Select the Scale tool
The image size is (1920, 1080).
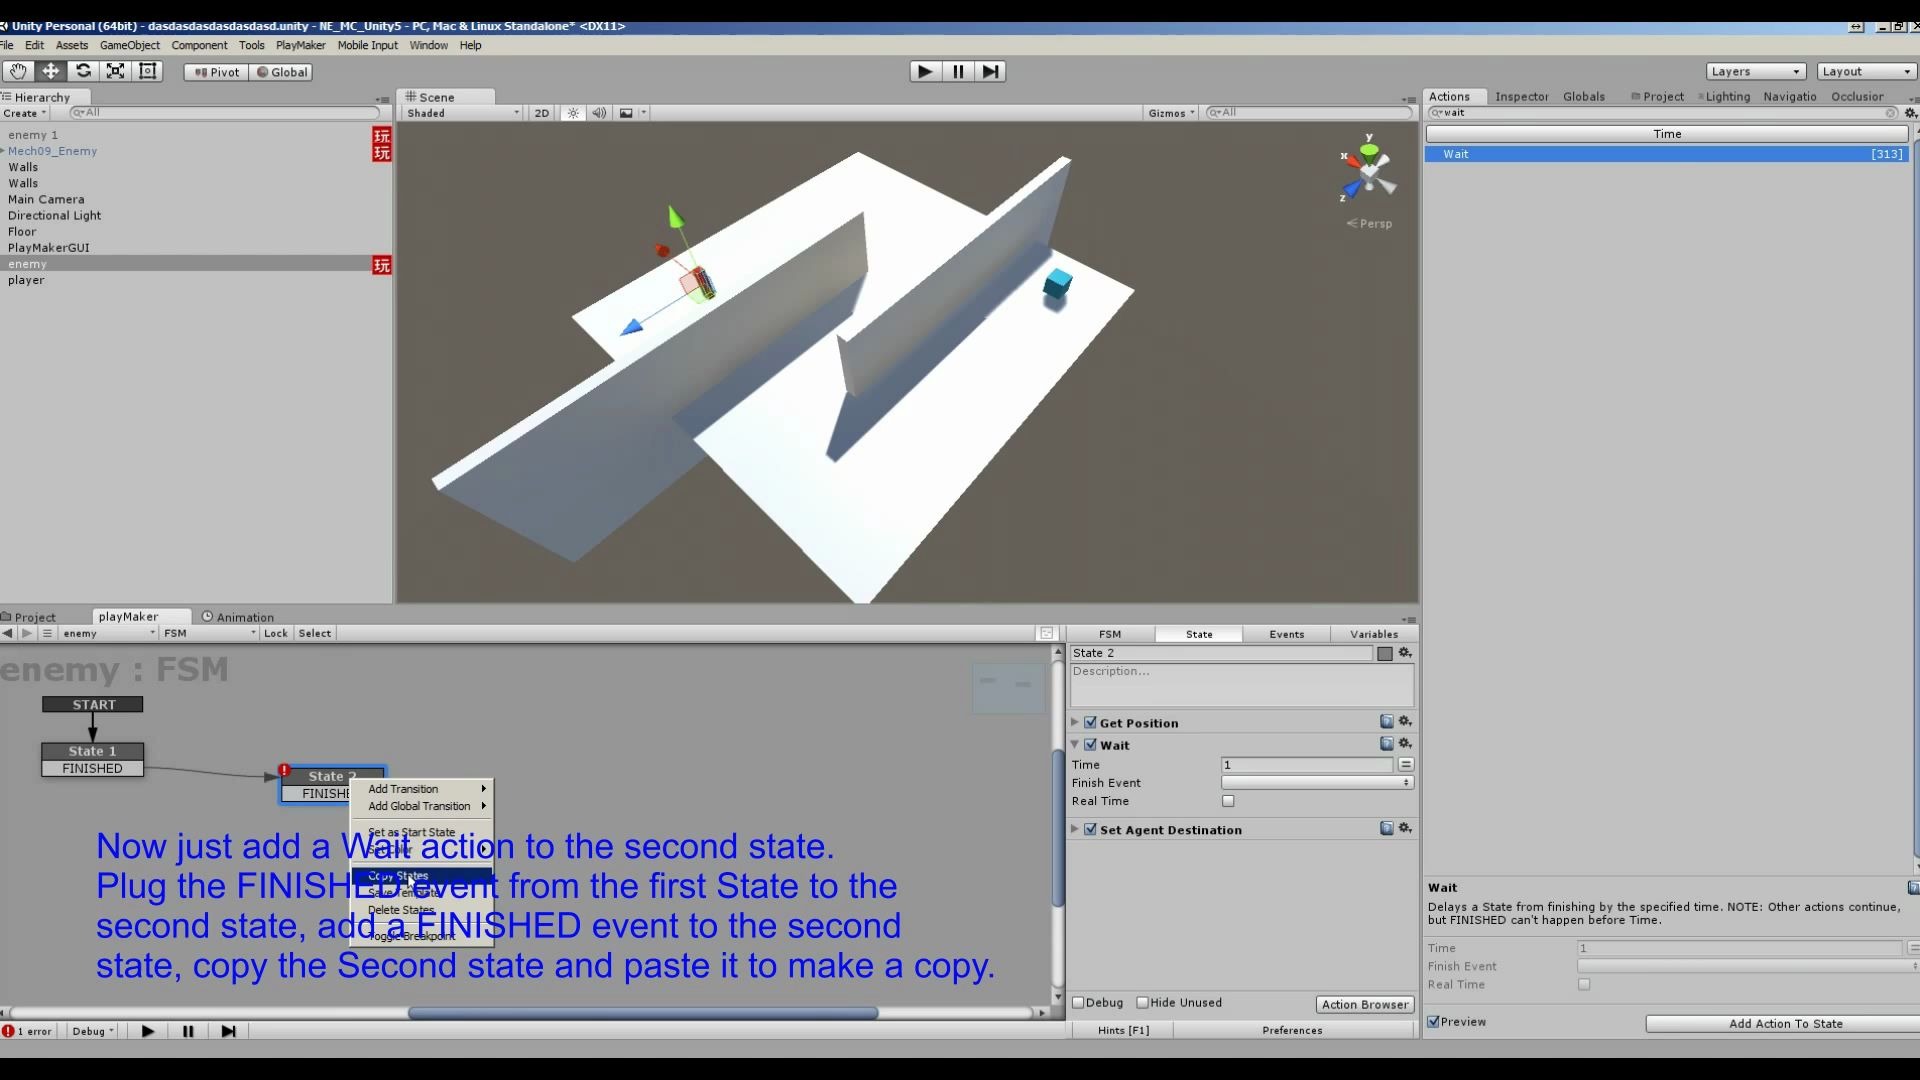click(116, 71)
